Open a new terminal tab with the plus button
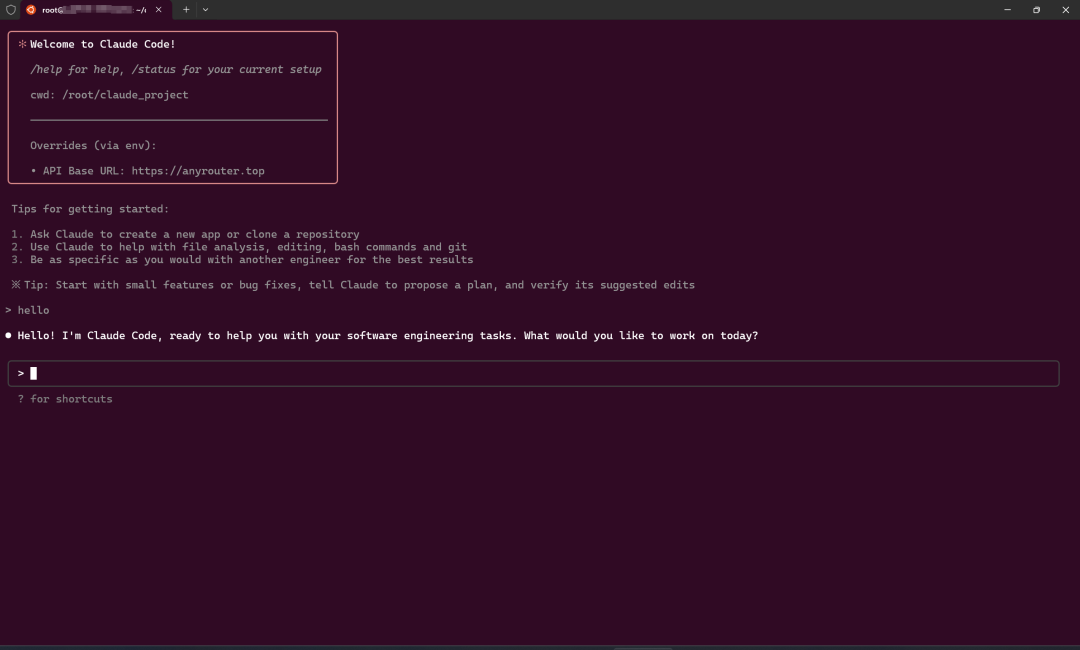1080x650 pixels. point(186,10)
